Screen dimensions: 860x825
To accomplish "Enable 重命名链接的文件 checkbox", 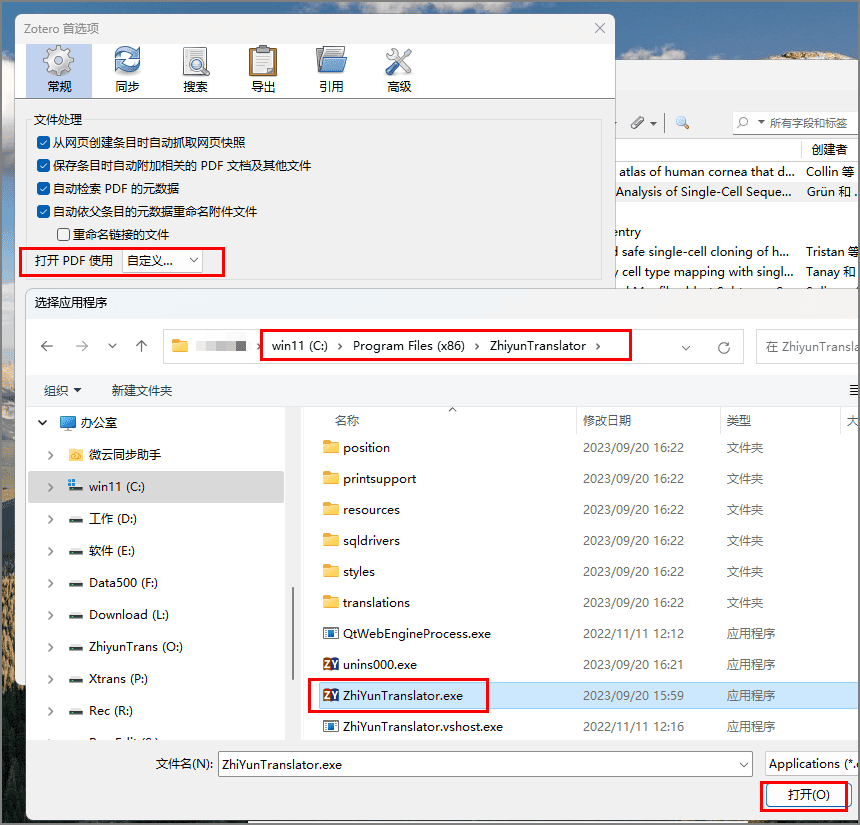I will [x=64, y=235].
